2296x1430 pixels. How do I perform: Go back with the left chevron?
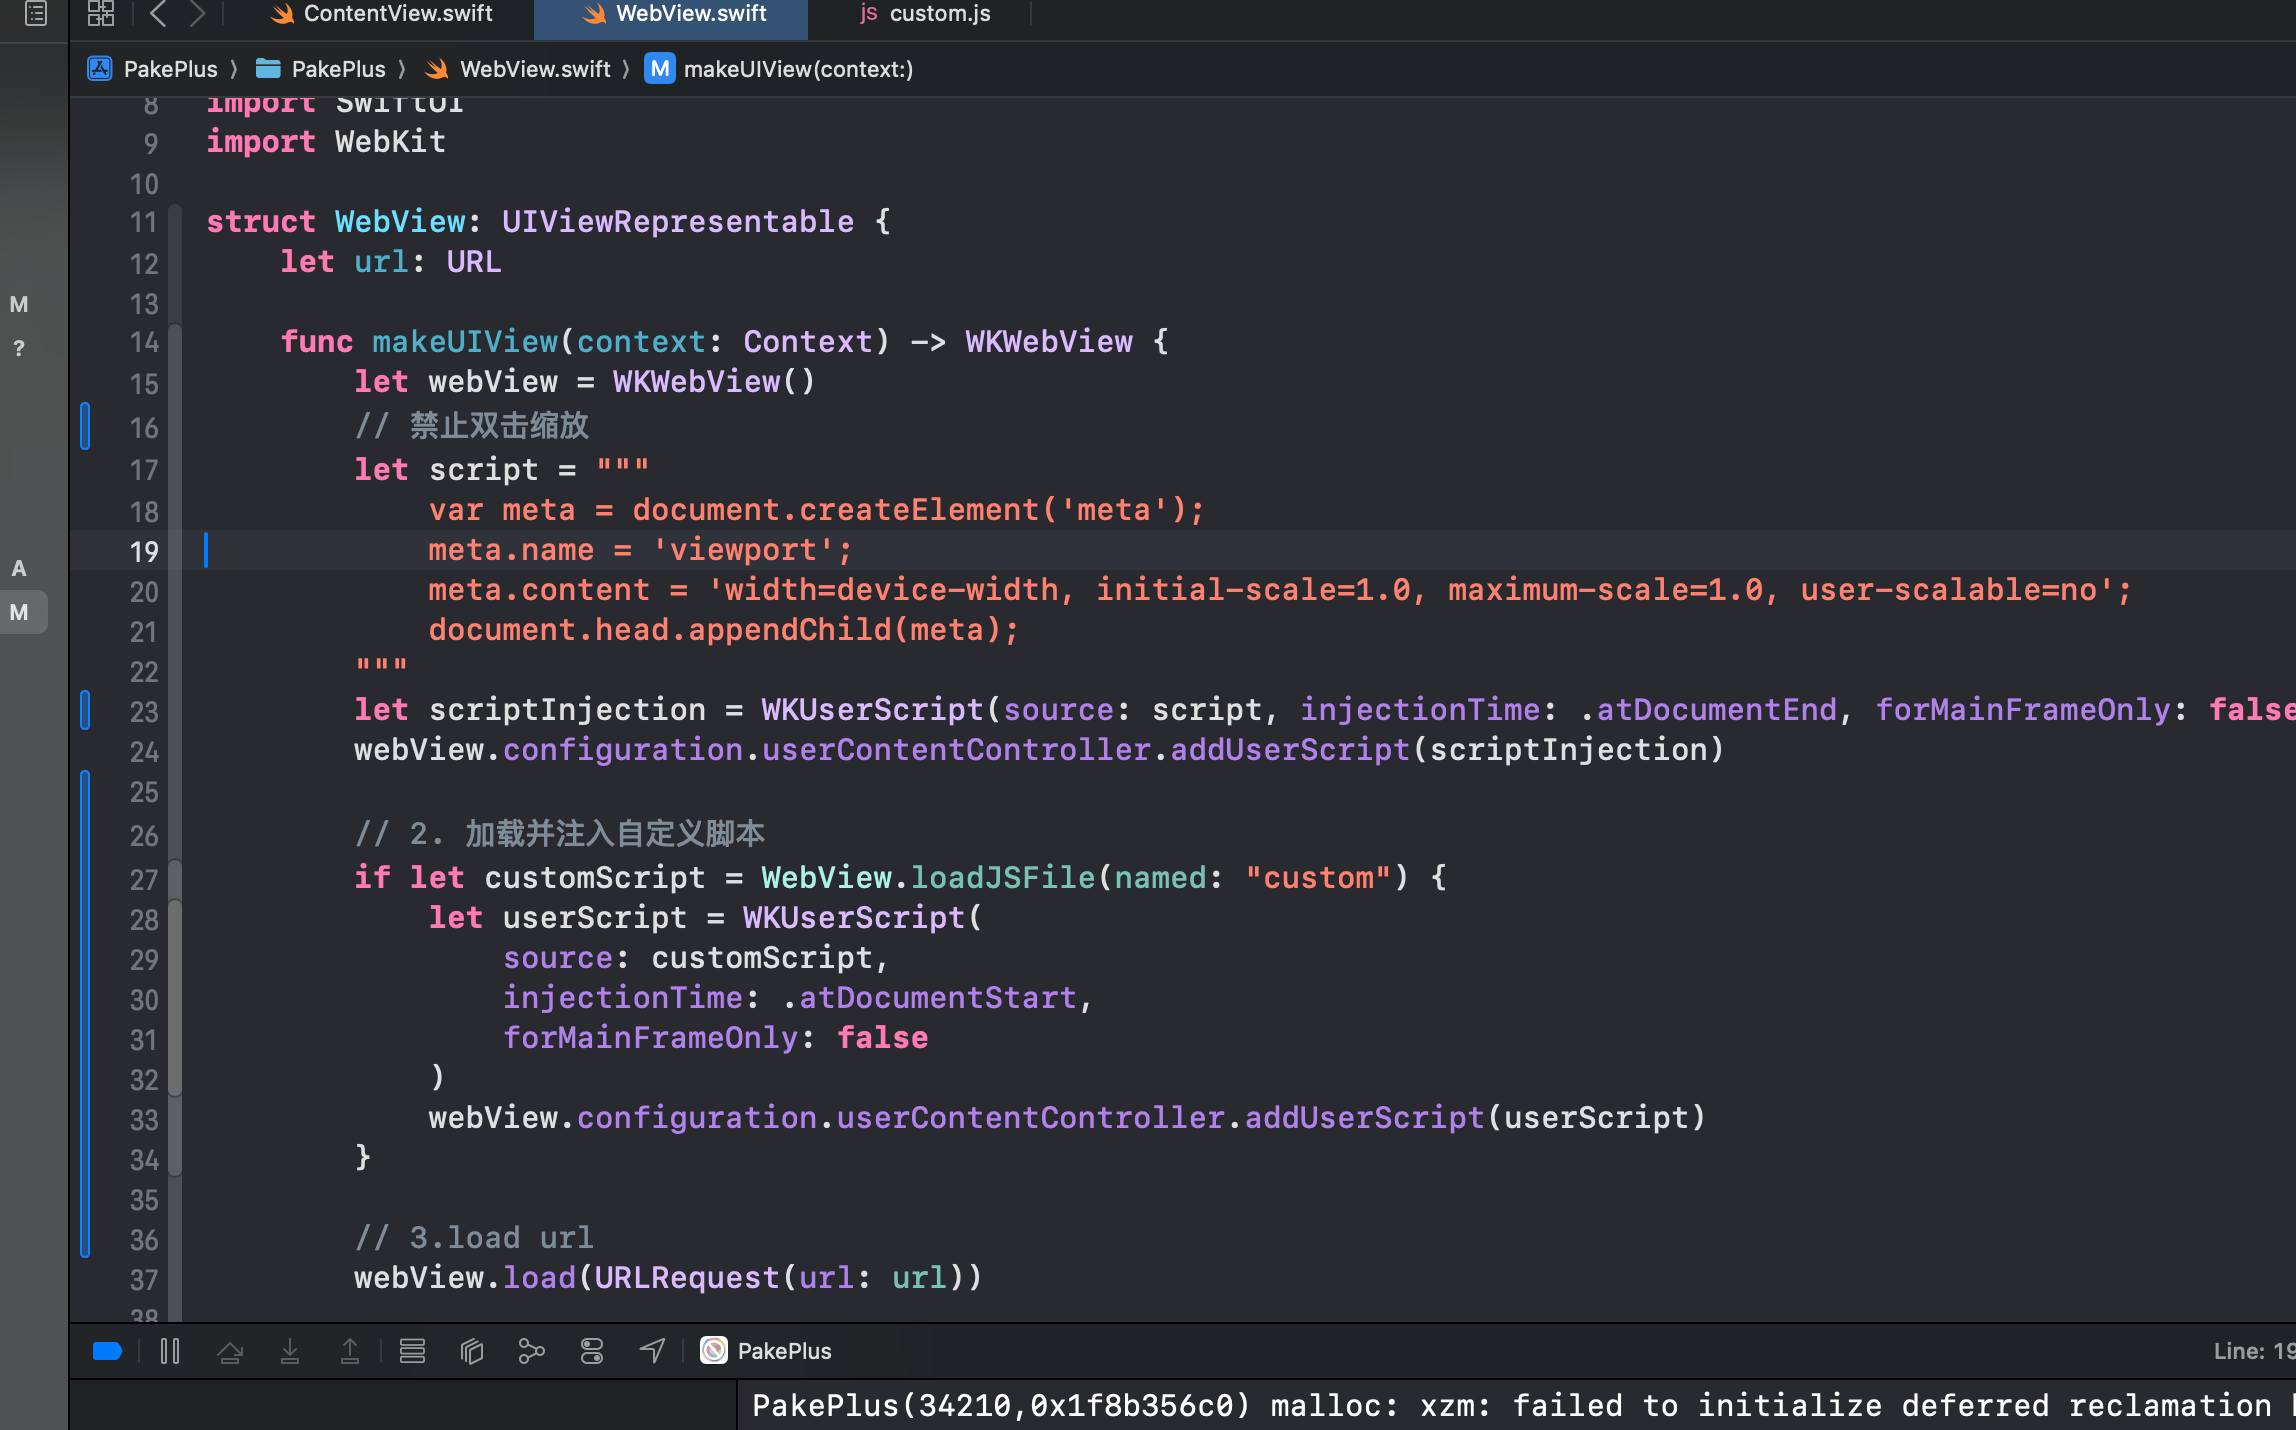(x=158, y=14)
